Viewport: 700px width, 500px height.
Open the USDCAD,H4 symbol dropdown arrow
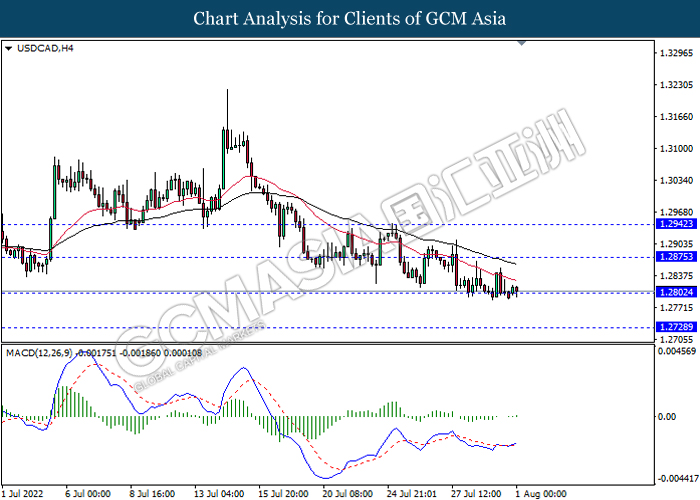(x=8, y=48)
